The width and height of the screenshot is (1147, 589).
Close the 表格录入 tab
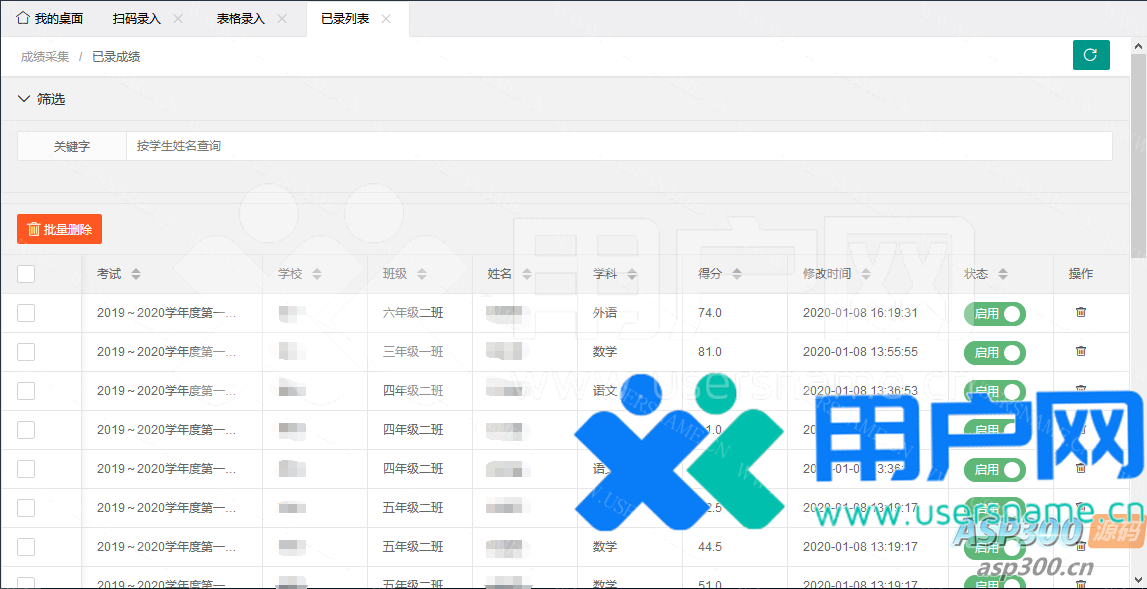pyautogui.click(x=282, y=19)
